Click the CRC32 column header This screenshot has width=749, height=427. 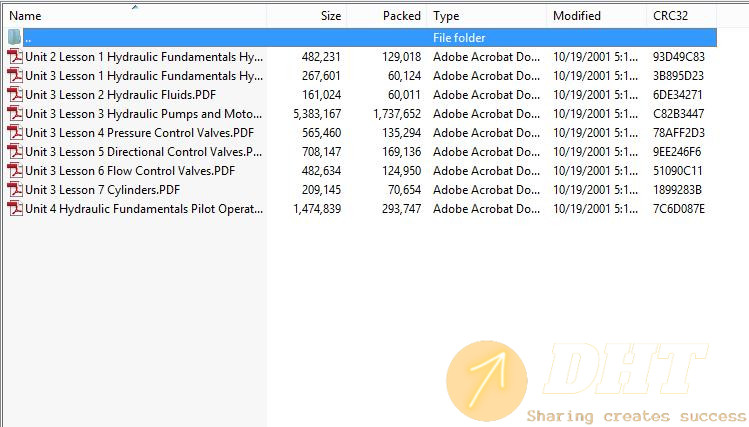682,16
